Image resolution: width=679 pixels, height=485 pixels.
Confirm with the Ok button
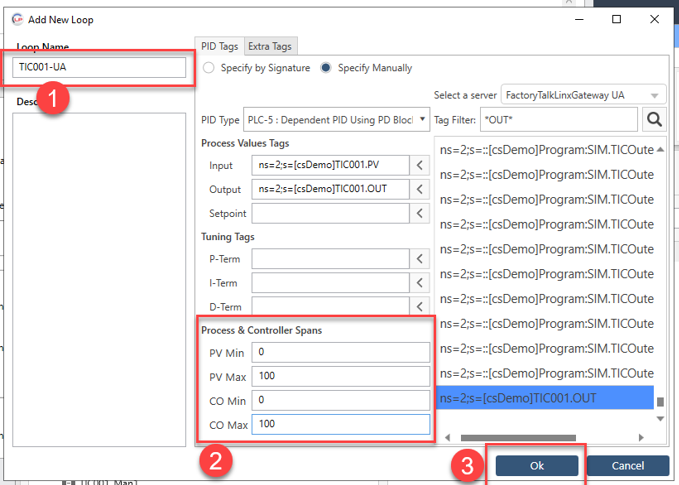click(537, 466)
